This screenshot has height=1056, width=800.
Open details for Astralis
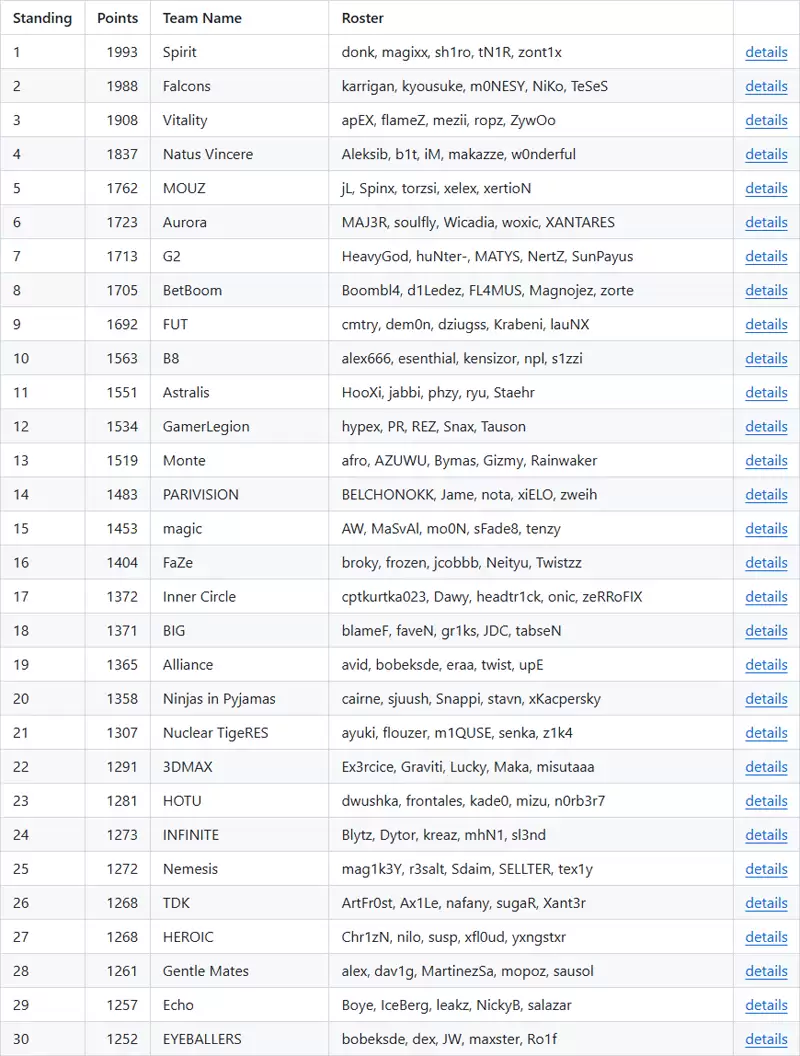(x=766, y=393)
